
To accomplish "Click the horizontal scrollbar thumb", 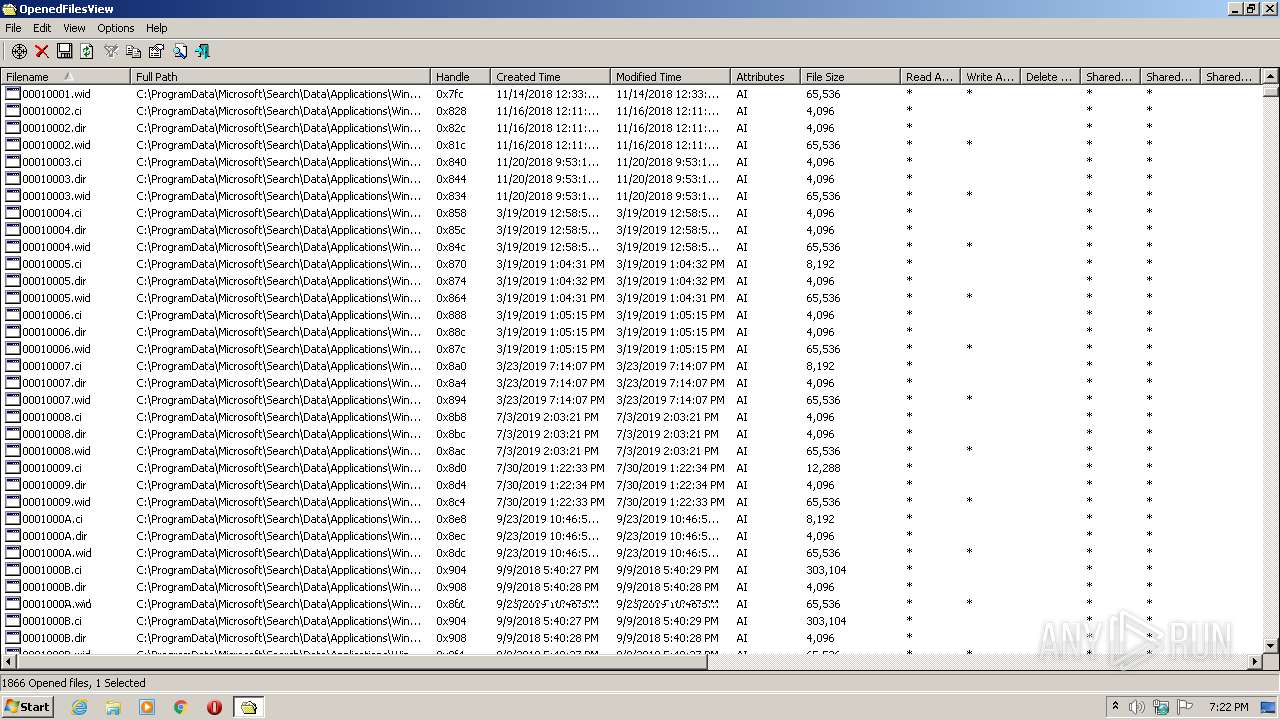I will (x=362, y=662).
